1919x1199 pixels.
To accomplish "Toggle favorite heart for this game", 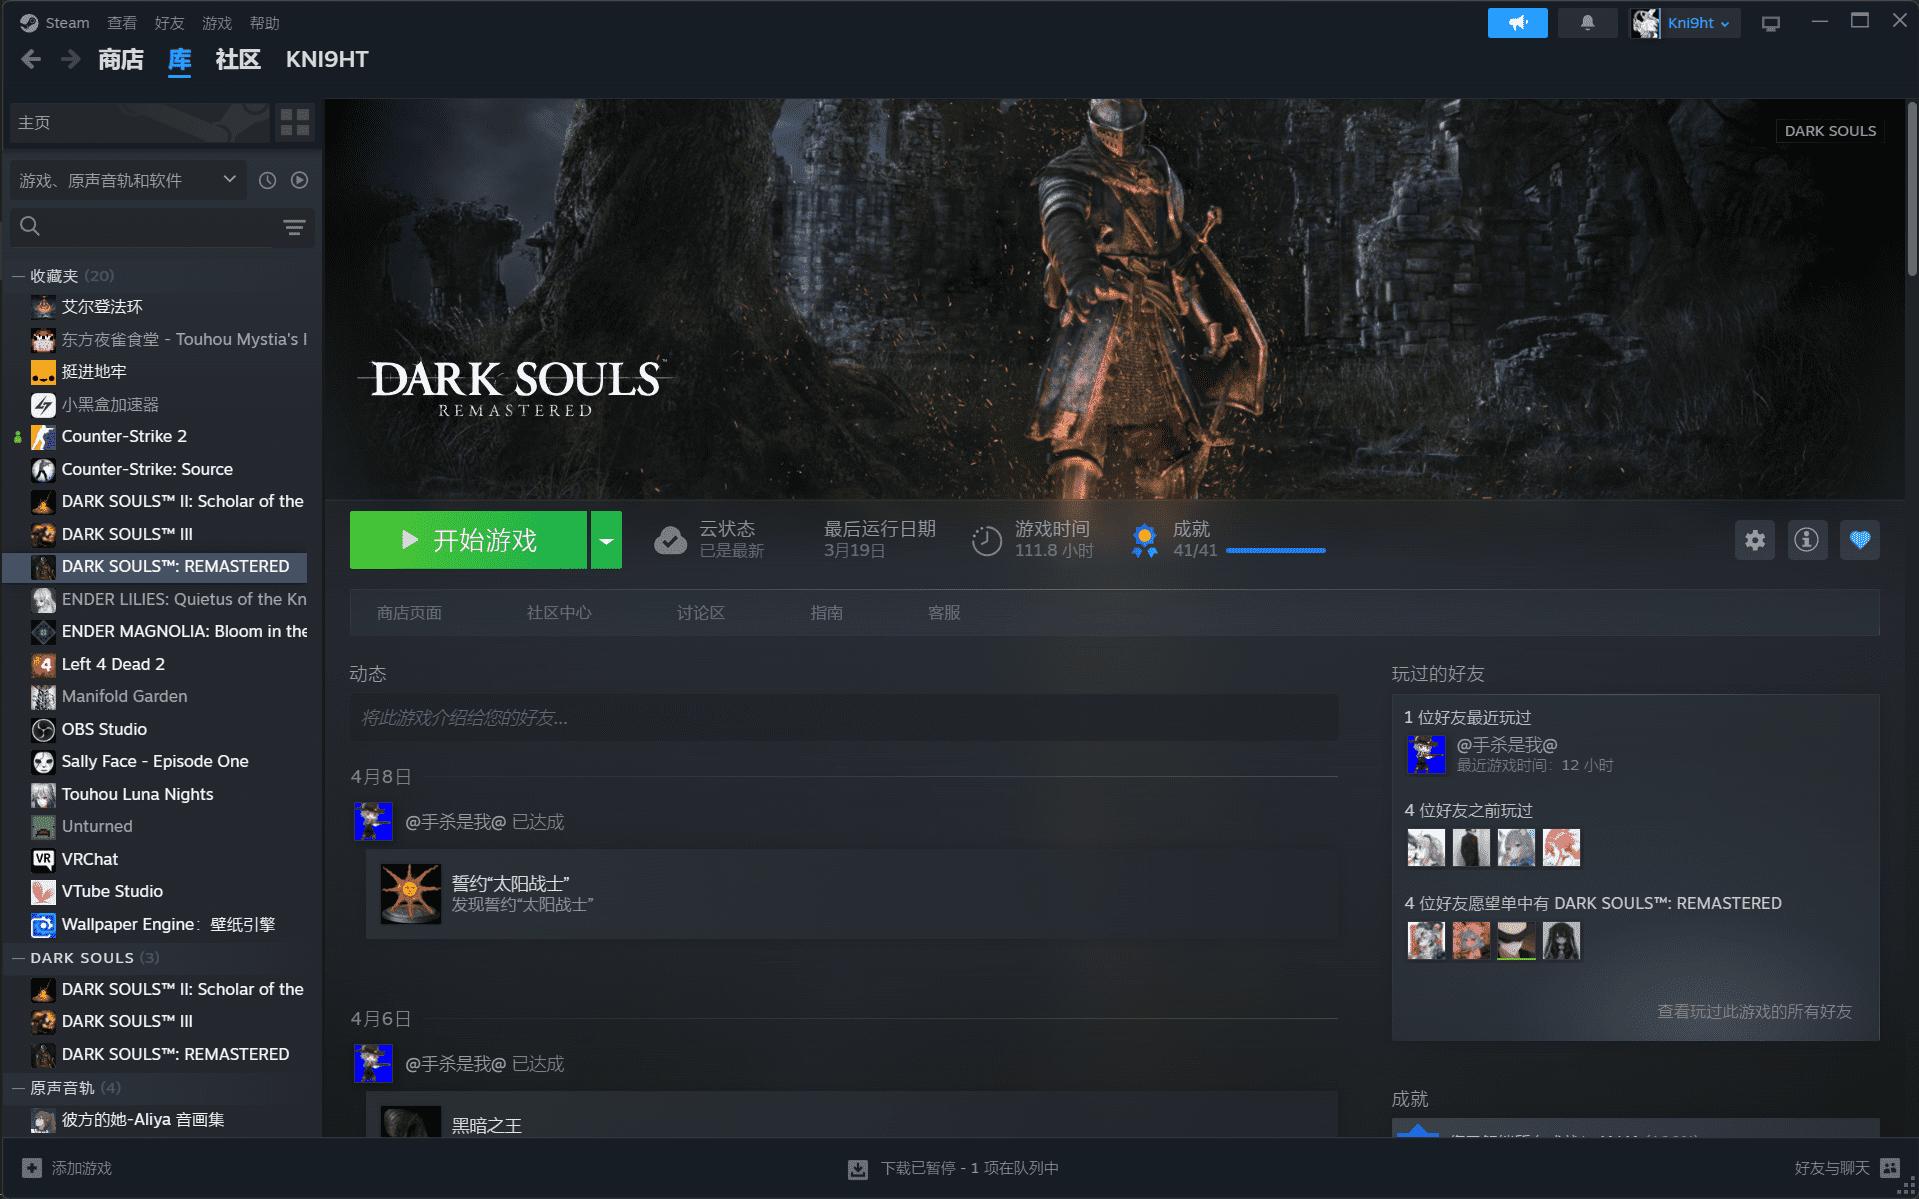I will point(1860,540).
